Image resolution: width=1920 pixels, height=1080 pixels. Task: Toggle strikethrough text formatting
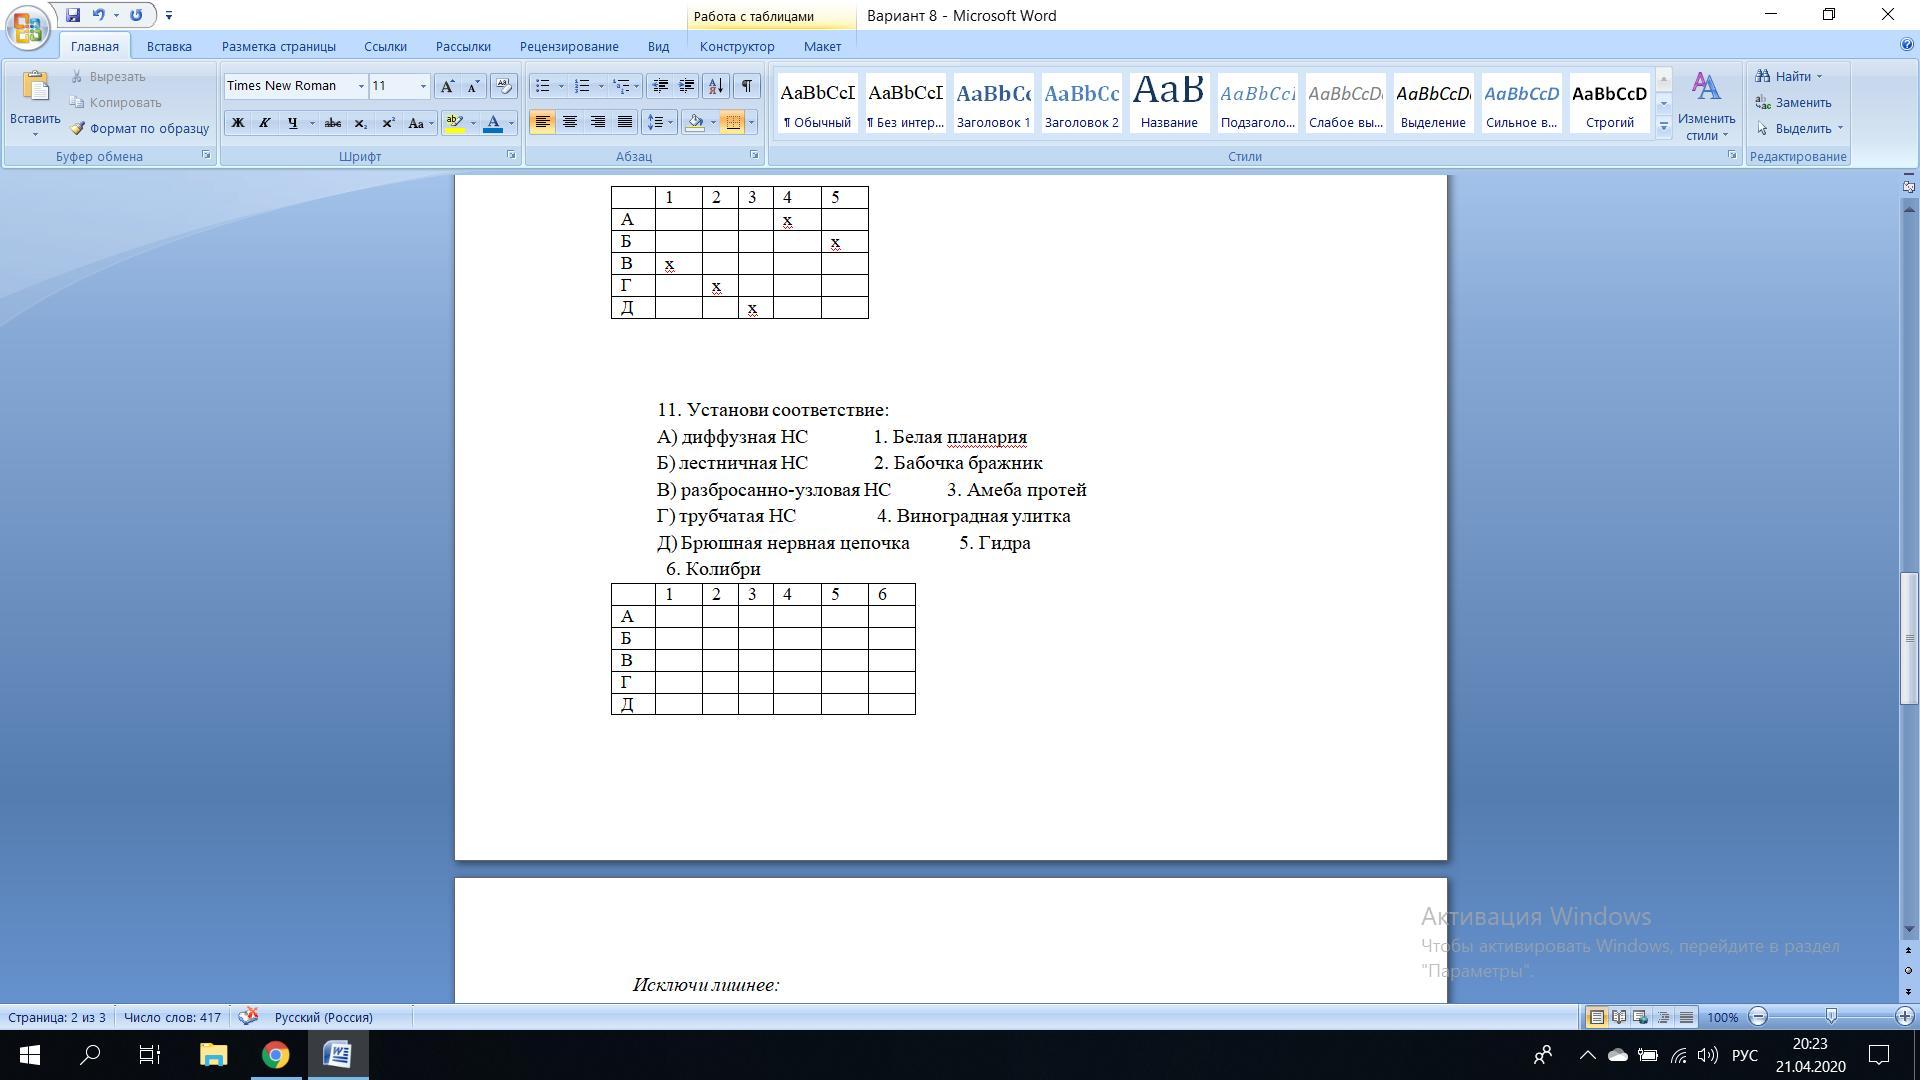click(x=333, y=123)
